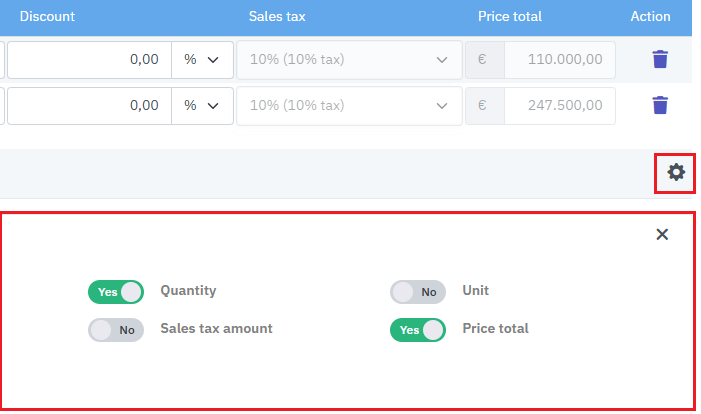Expand the second row's 10% sales tax dropdown
Screen dimensions: 701x414
point(349,105)
